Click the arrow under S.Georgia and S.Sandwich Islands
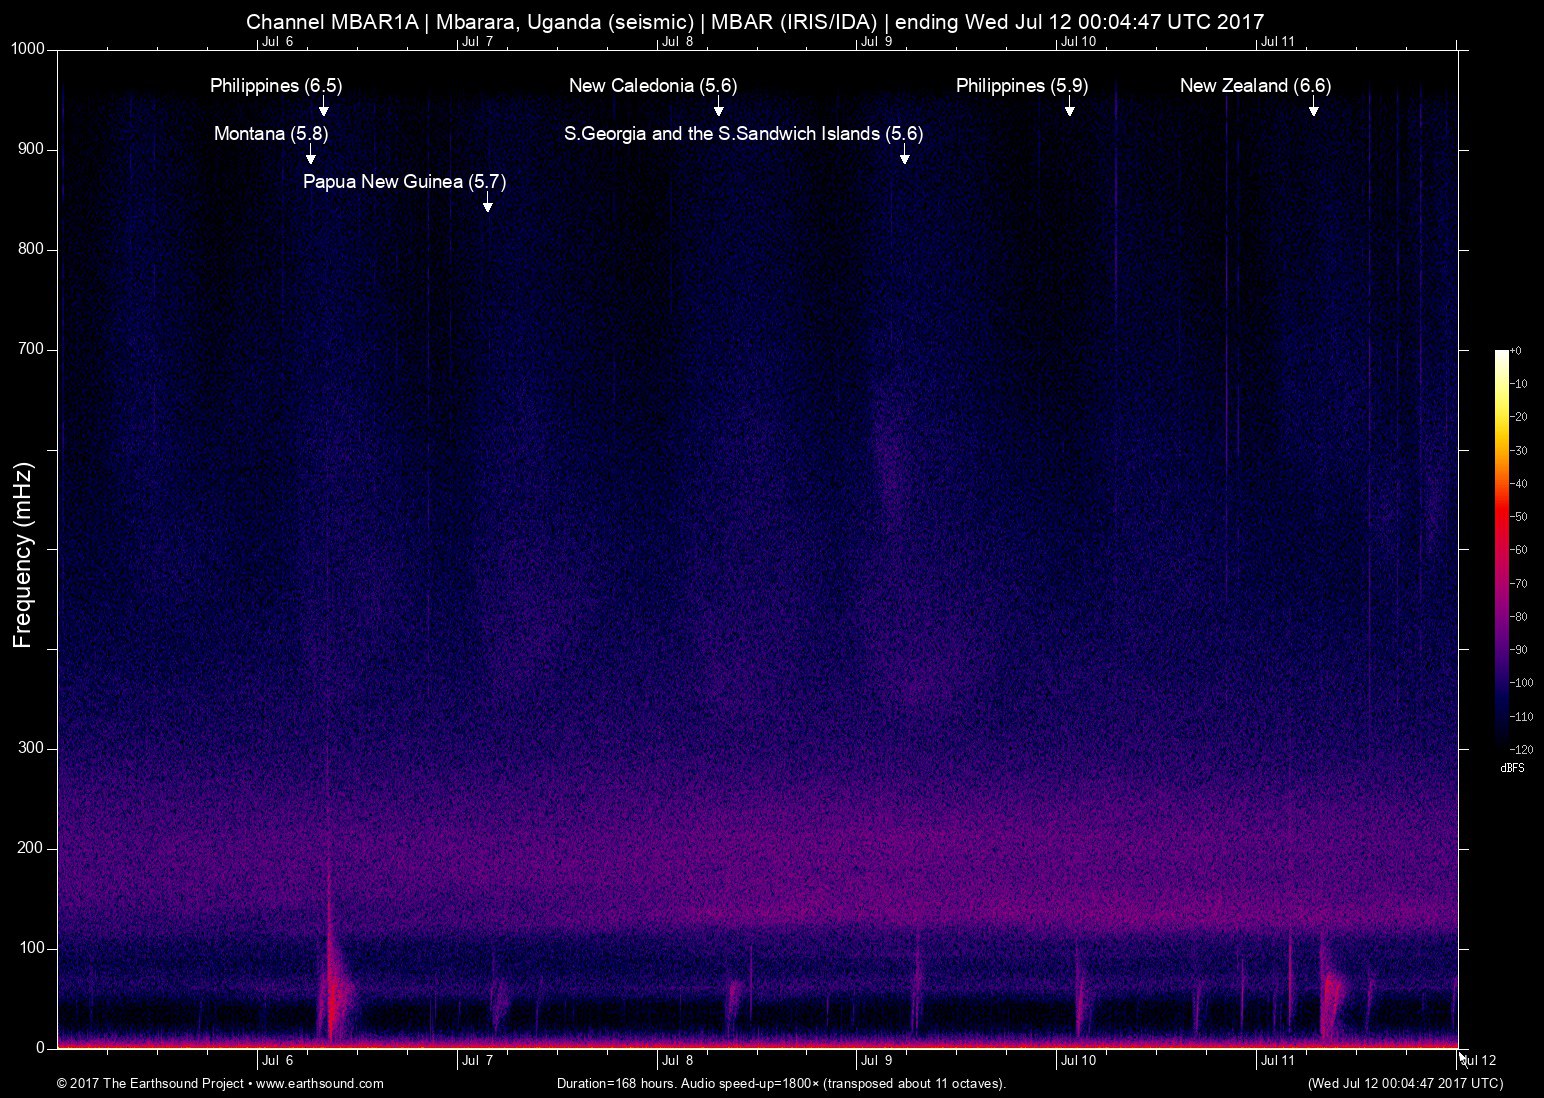Image resolution: width=1544 pixels, height=1098 pixels. pyautogui.click(x=904, y=156)
